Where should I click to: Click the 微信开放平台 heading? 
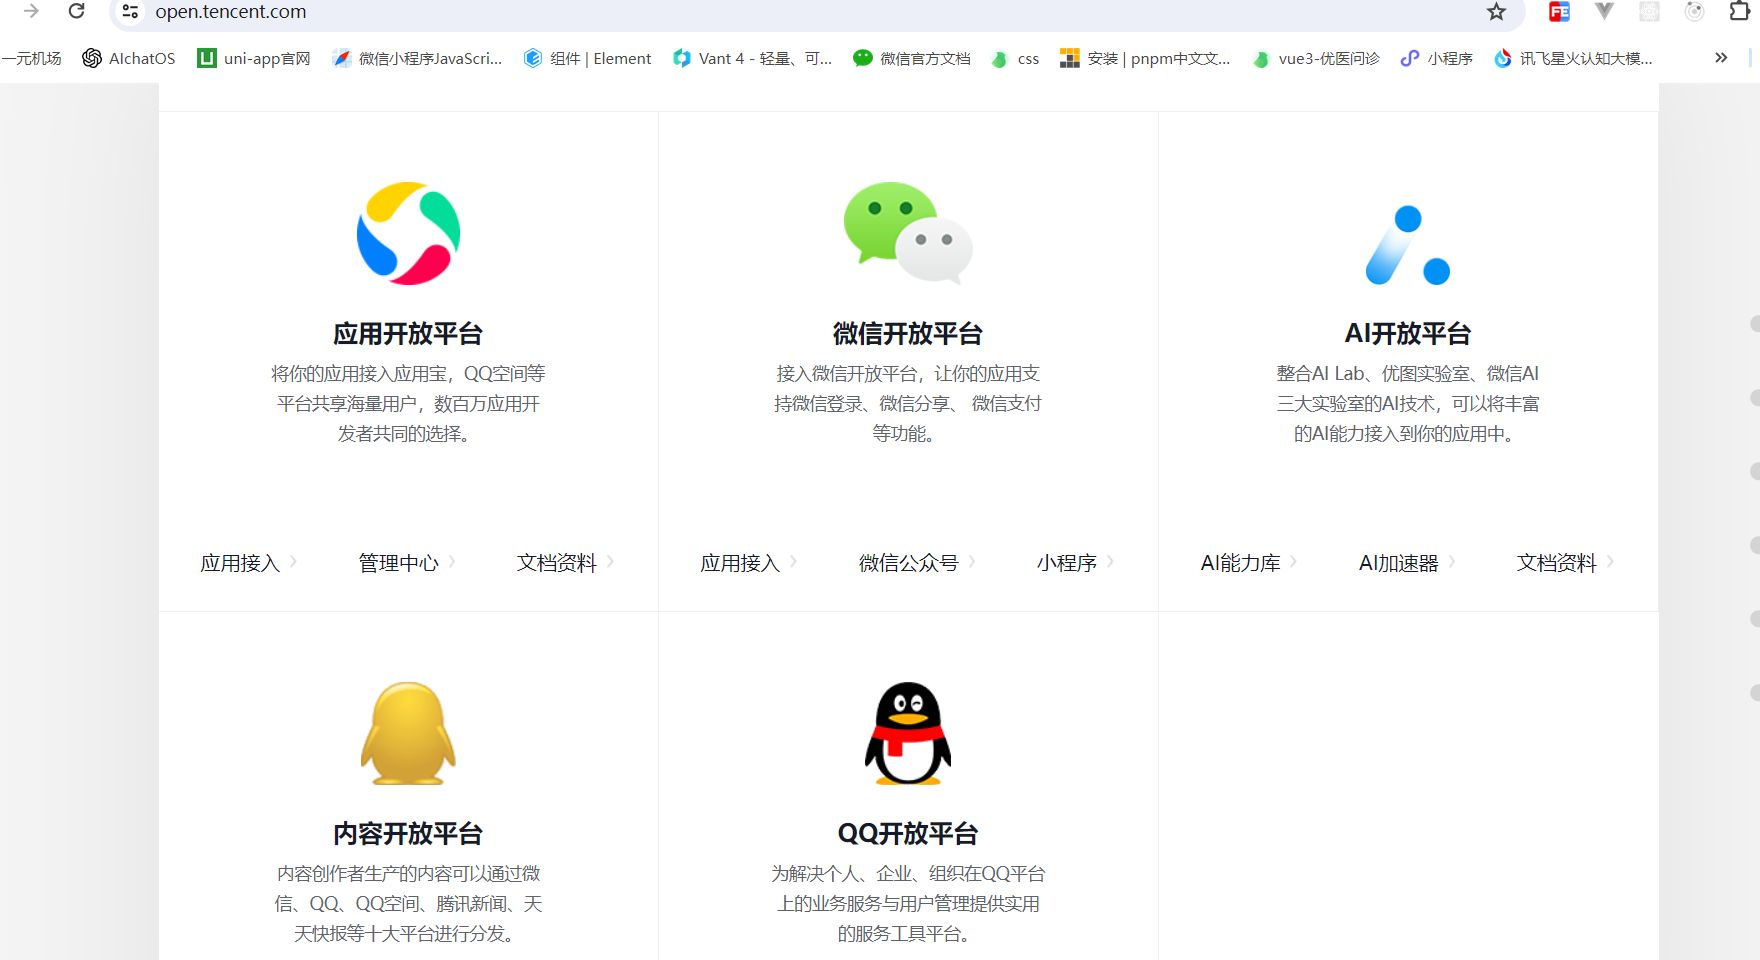908,333
